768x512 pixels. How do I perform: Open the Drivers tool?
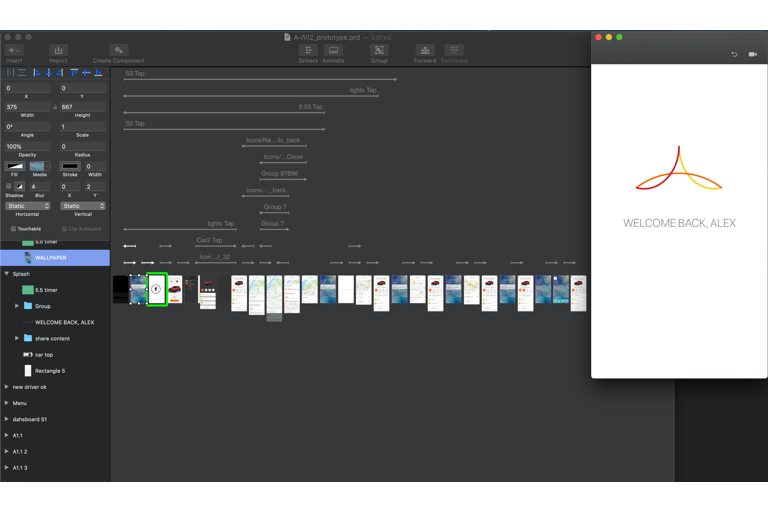(x=308, y=50)
